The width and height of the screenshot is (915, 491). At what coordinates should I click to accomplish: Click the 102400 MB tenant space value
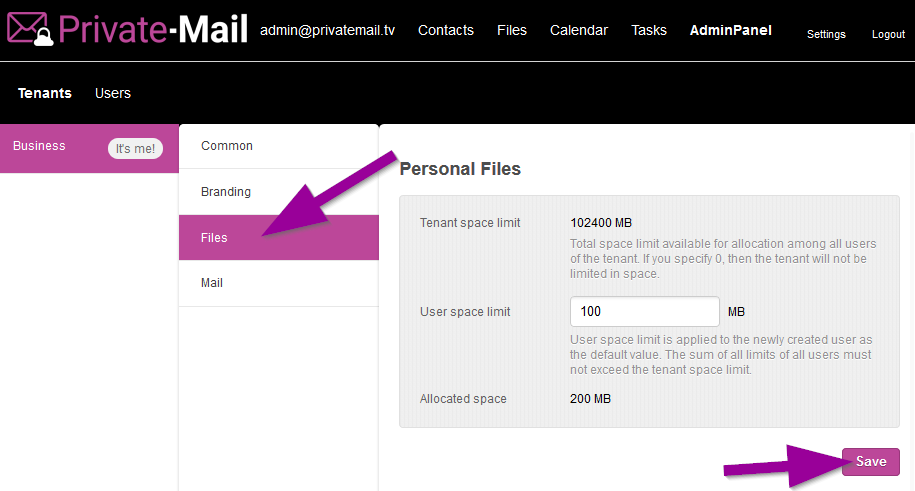click(601, 223)
